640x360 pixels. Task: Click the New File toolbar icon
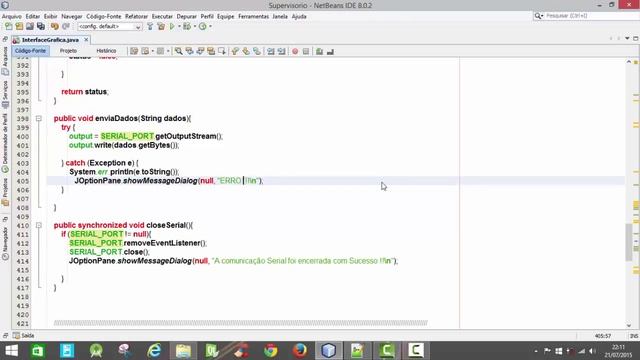coord(9,27)
